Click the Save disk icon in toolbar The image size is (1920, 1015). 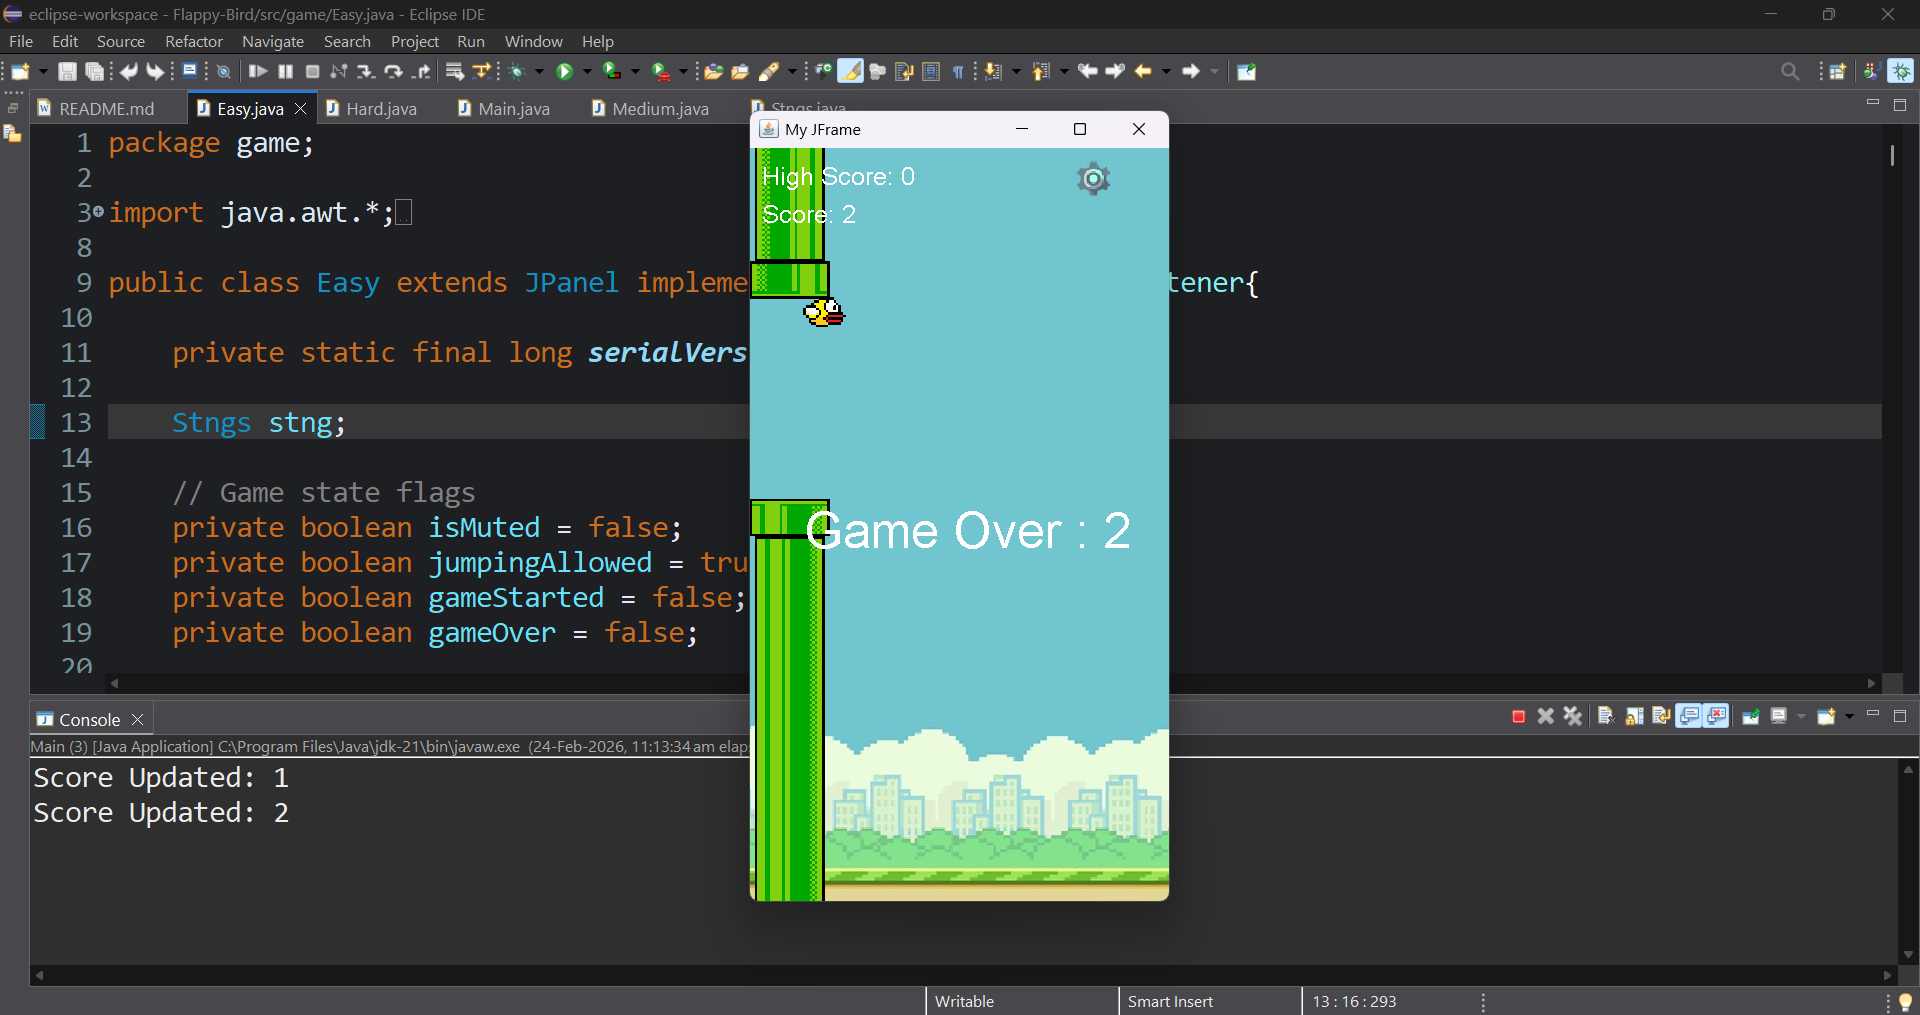[x=67, y=71]
